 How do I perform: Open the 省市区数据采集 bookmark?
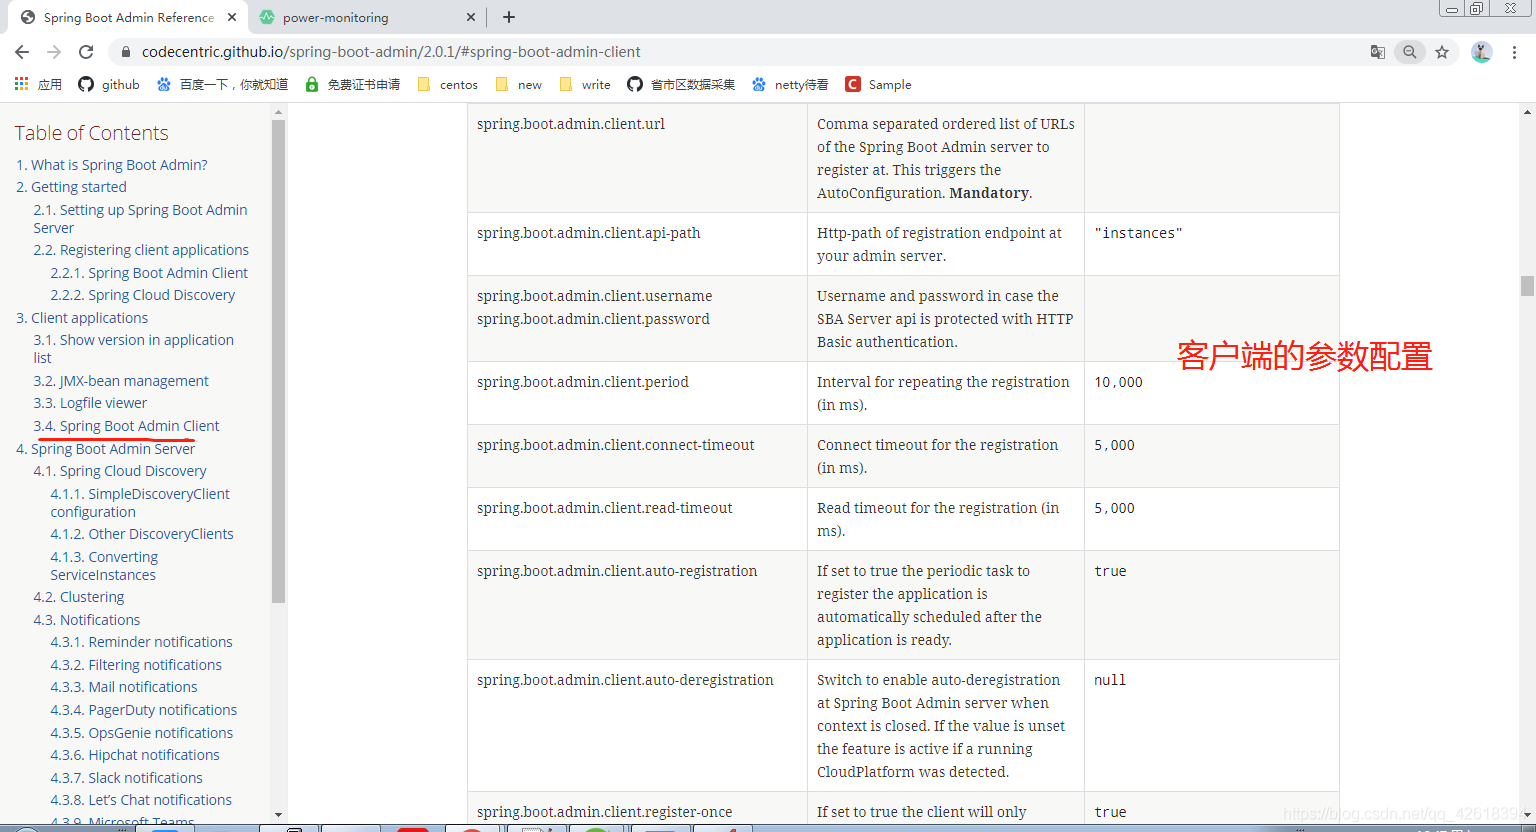click(681, 85)
